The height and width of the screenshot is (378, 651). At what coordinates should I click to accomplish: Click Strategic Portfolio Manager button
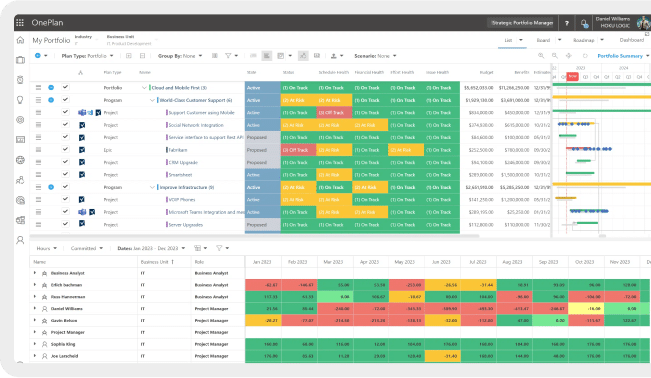click(522, 23)
